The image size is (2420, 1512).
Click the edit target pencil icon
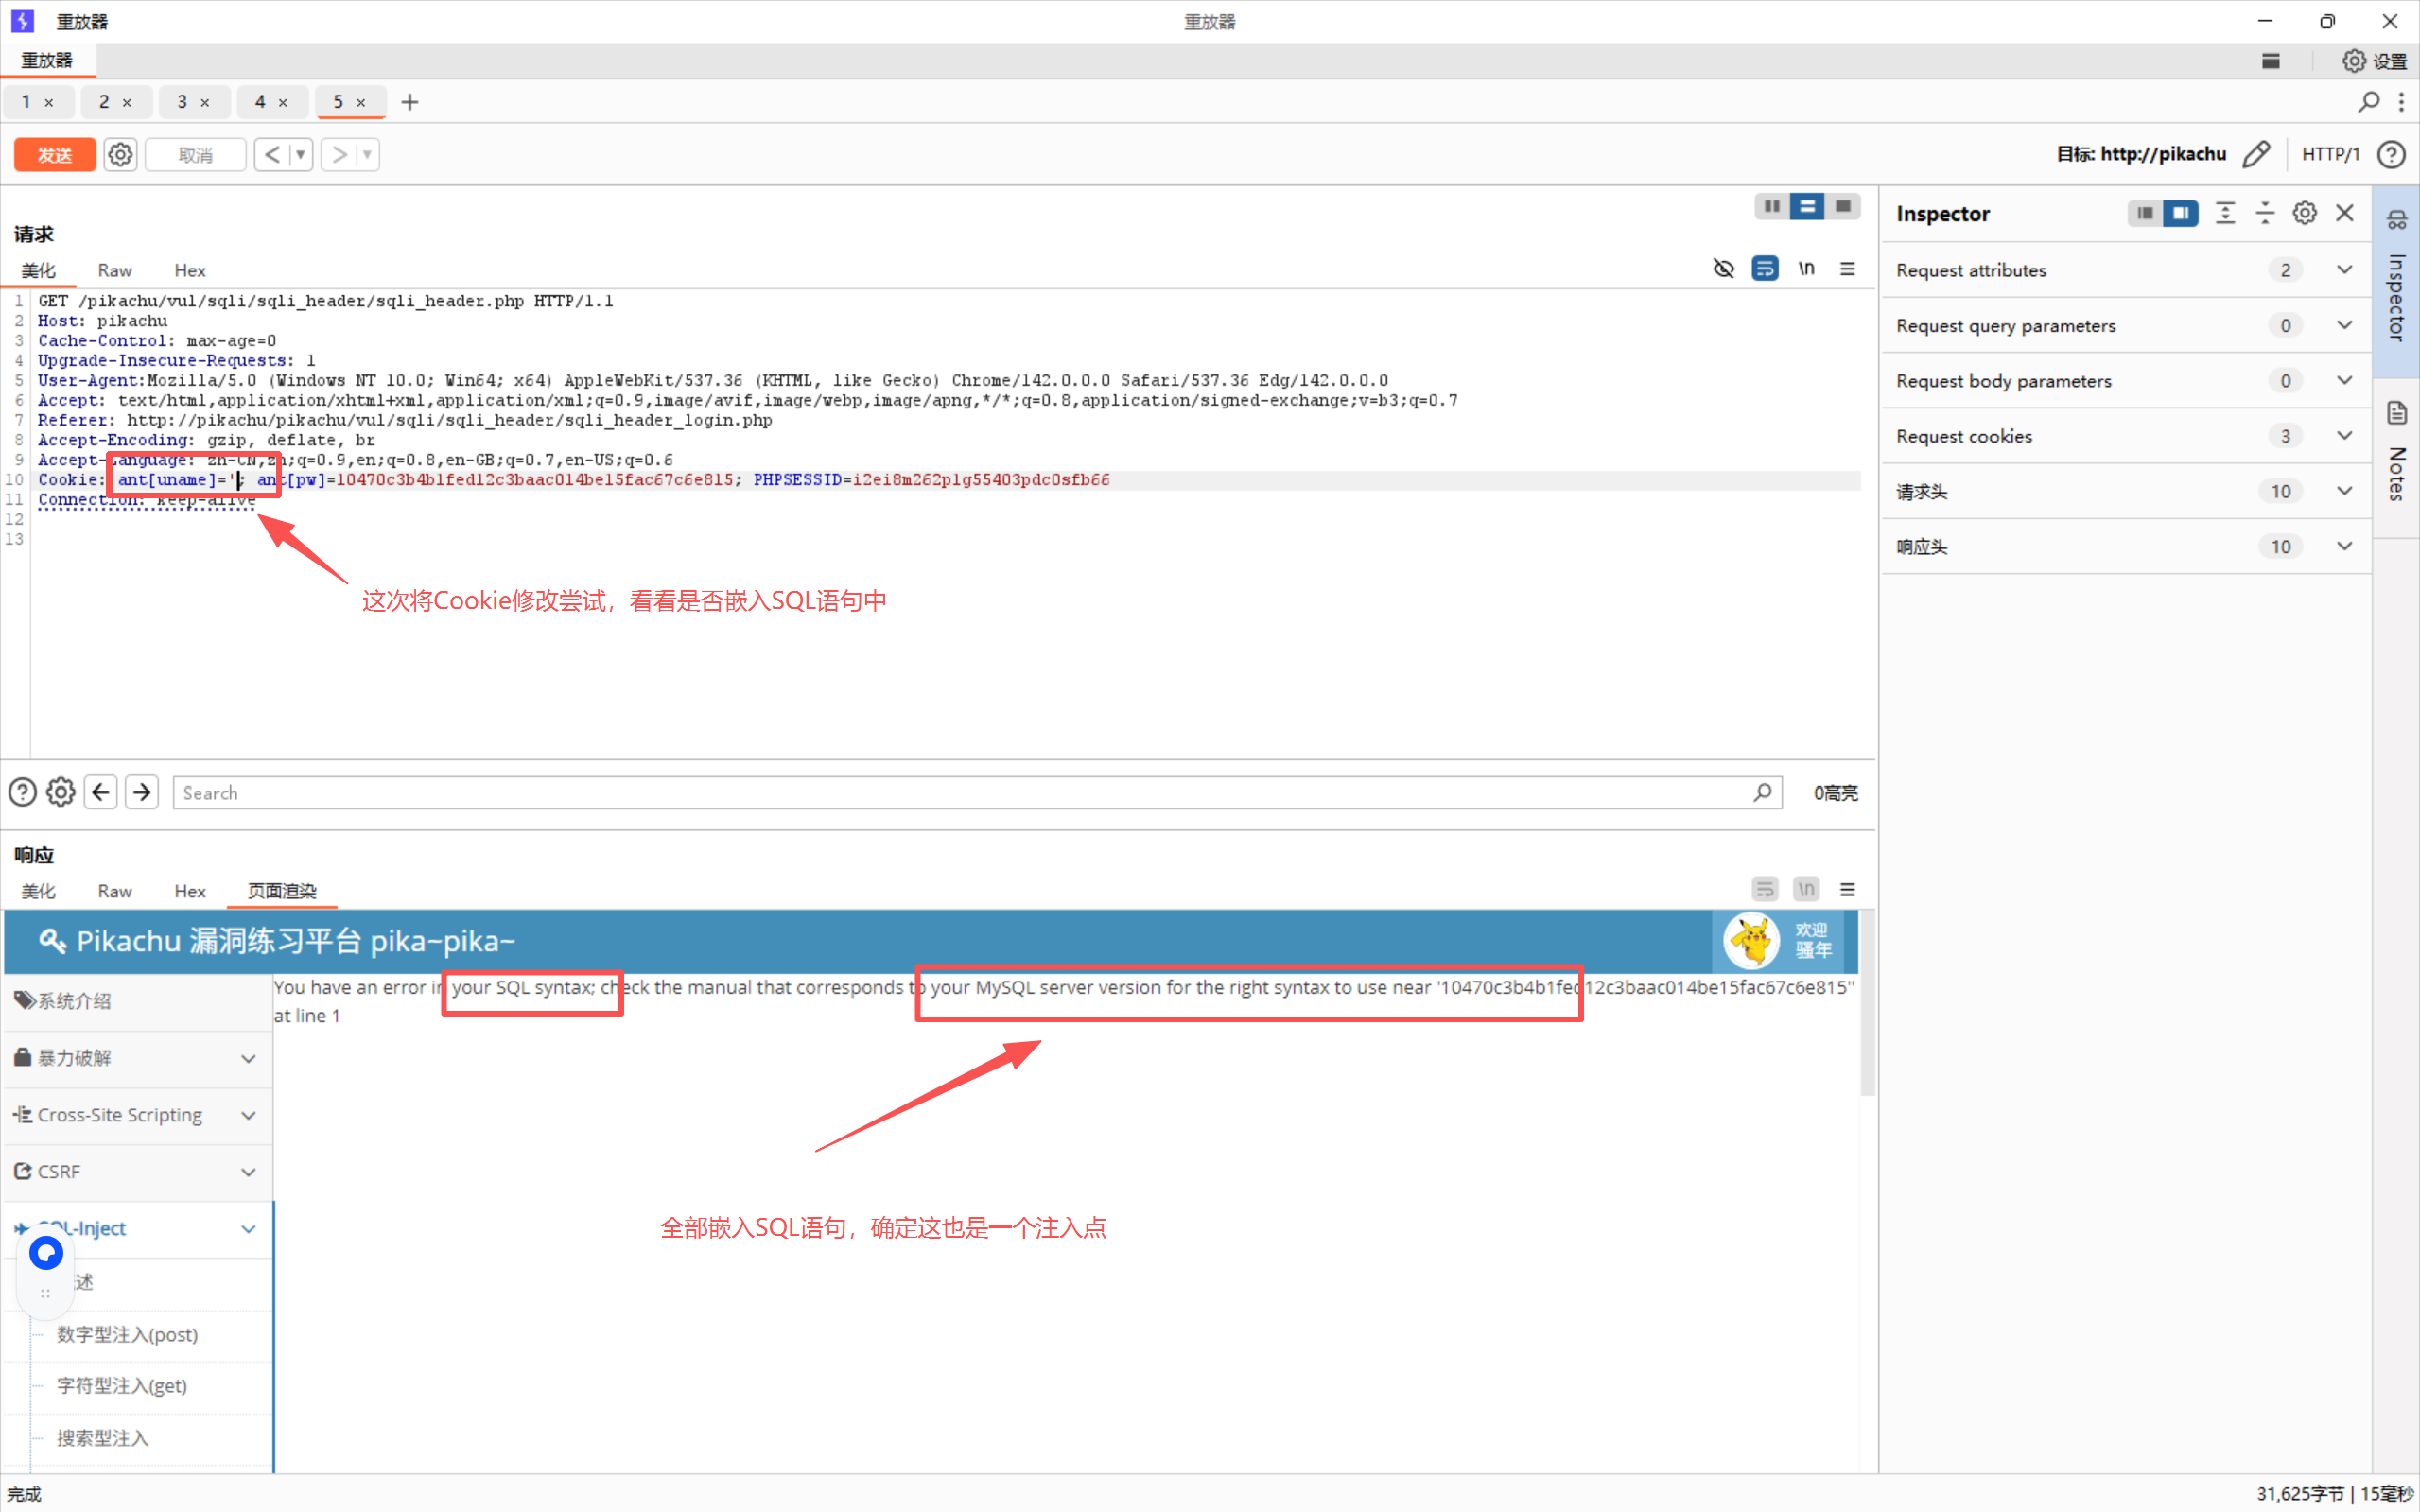[2255, 154]
